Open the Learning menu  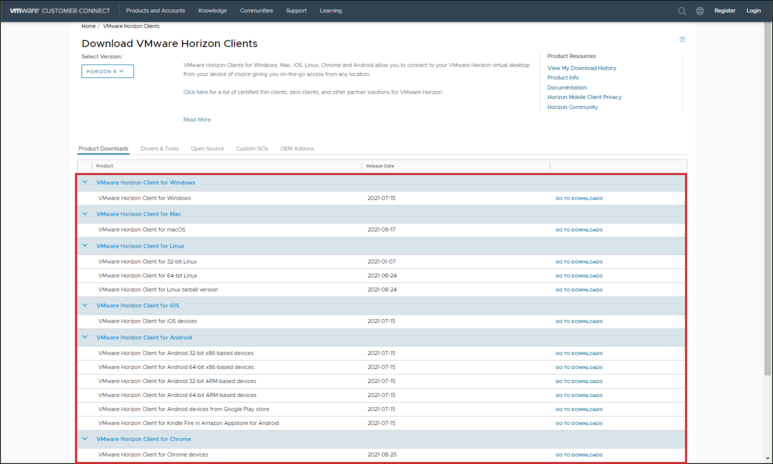pos(331,10)
